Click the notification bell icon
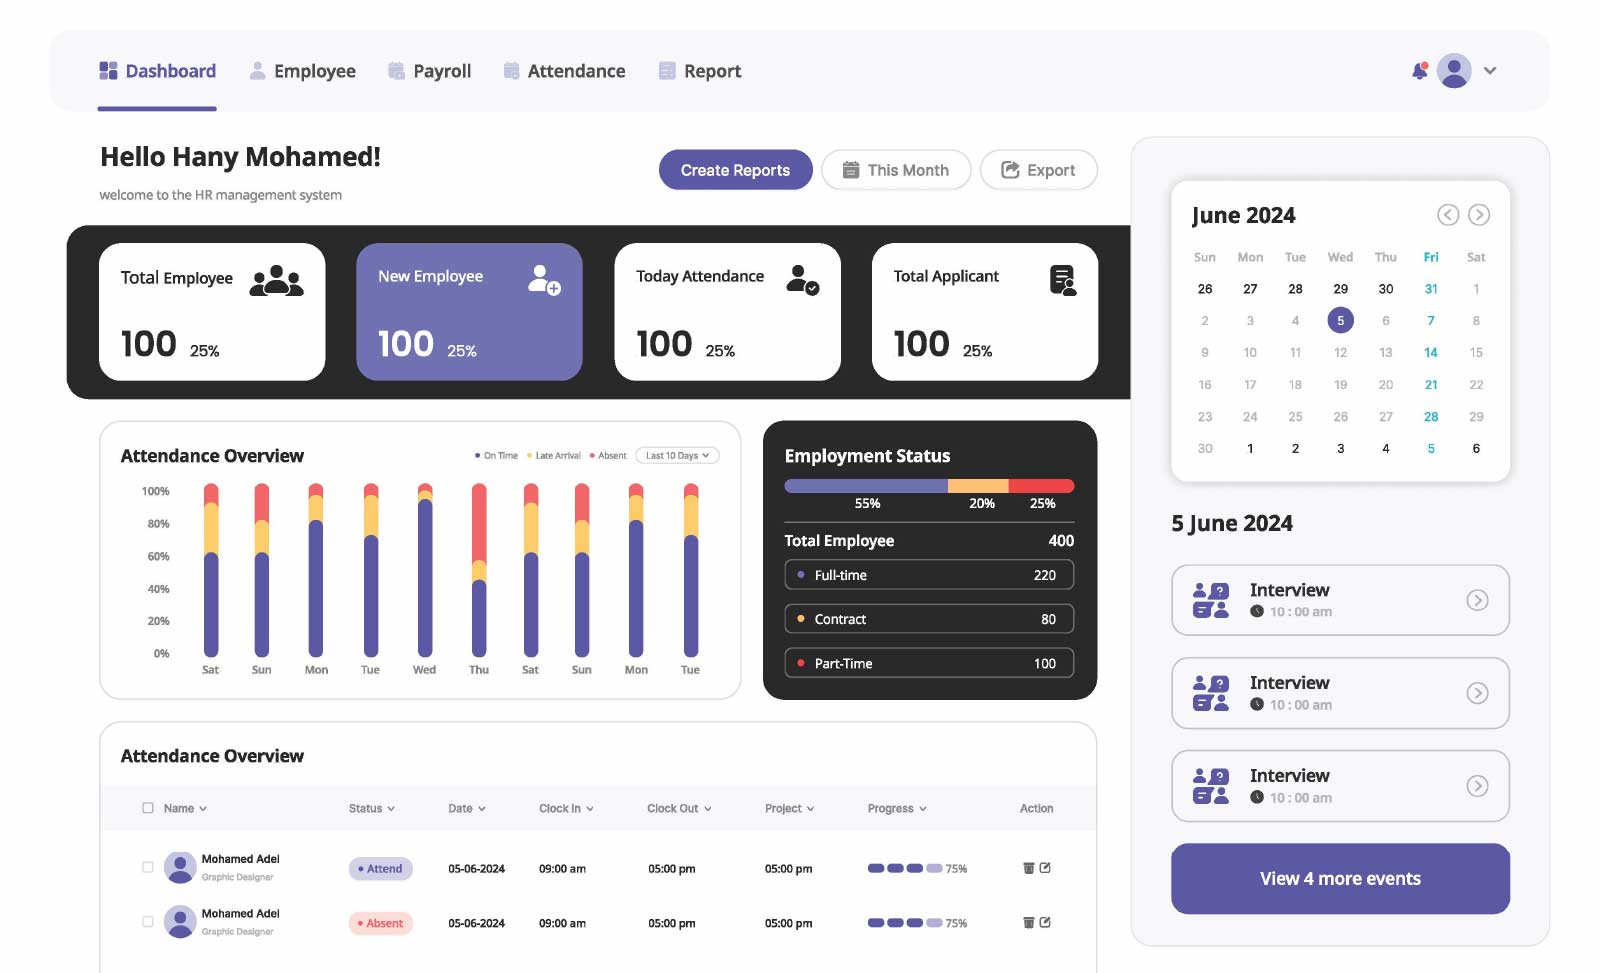 [1419, 71]
